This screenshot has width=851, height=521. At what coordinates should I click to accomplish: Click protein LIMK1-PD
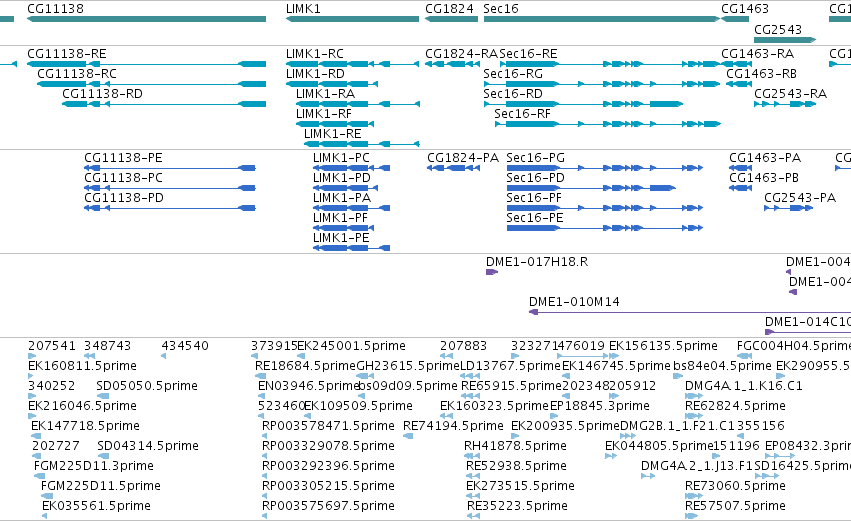(342, 178)
